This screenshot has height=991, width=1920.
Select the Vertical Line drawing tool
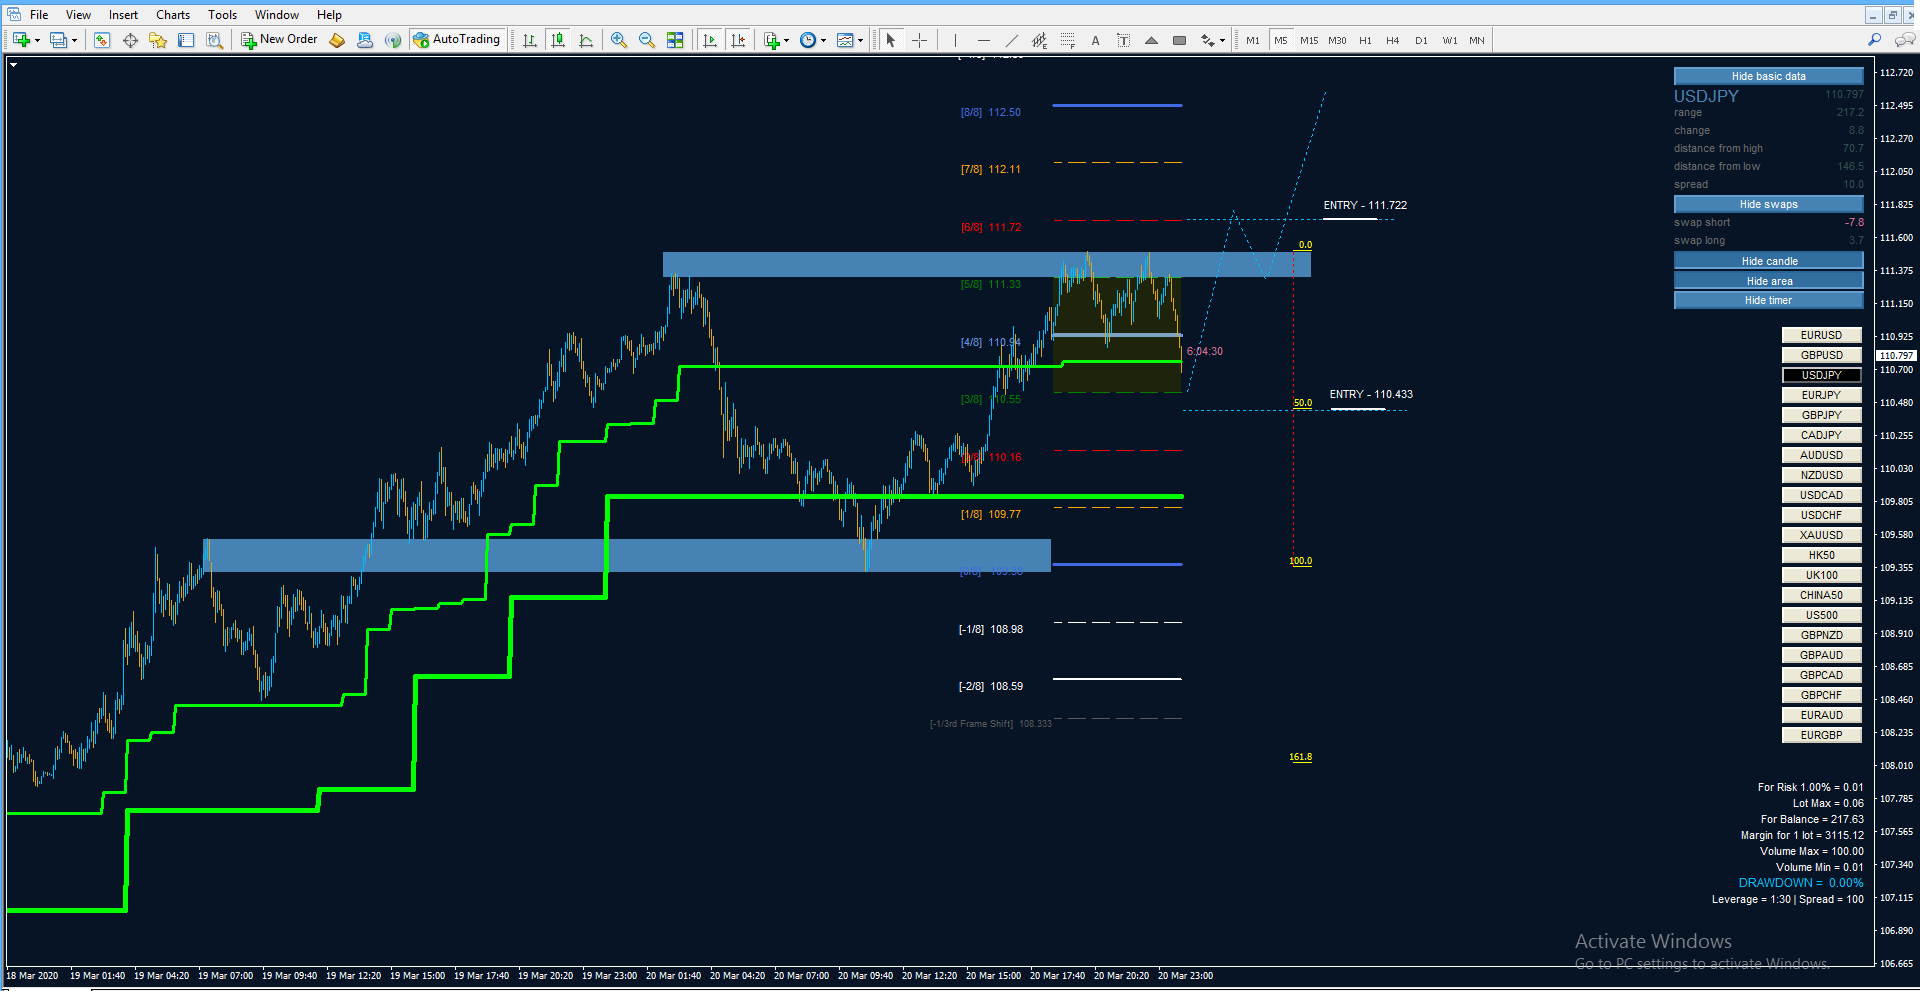pyautogui.click(x=955, y=40)
